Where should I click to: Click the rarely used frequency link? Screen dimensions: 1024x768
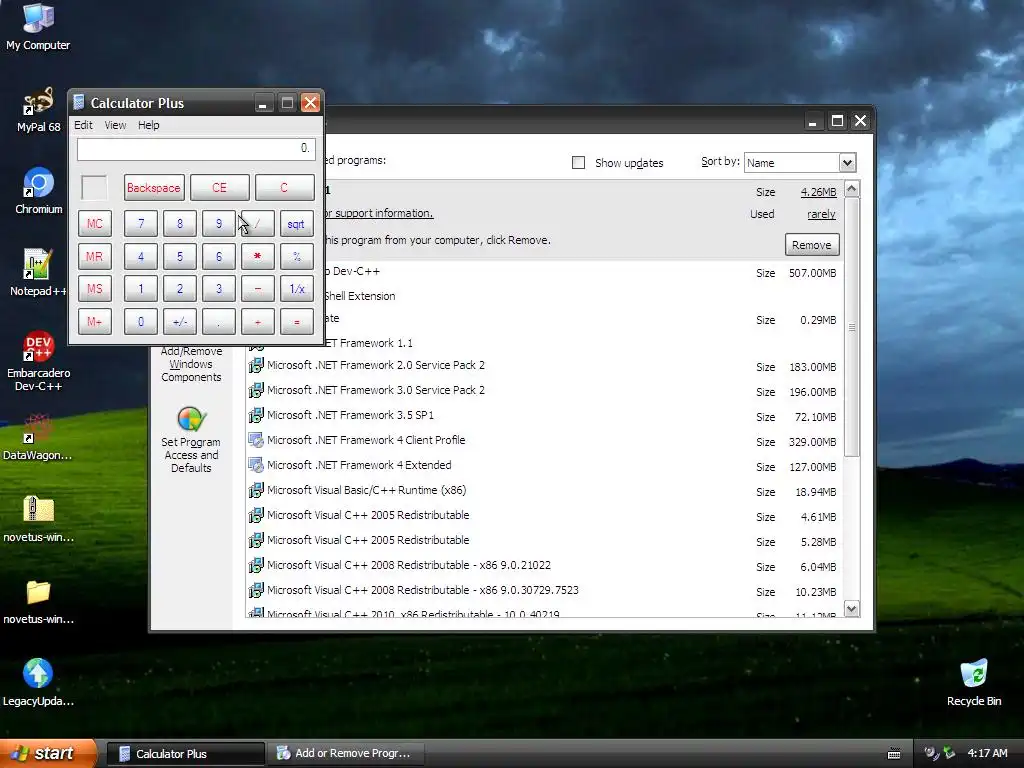(821, 214)
